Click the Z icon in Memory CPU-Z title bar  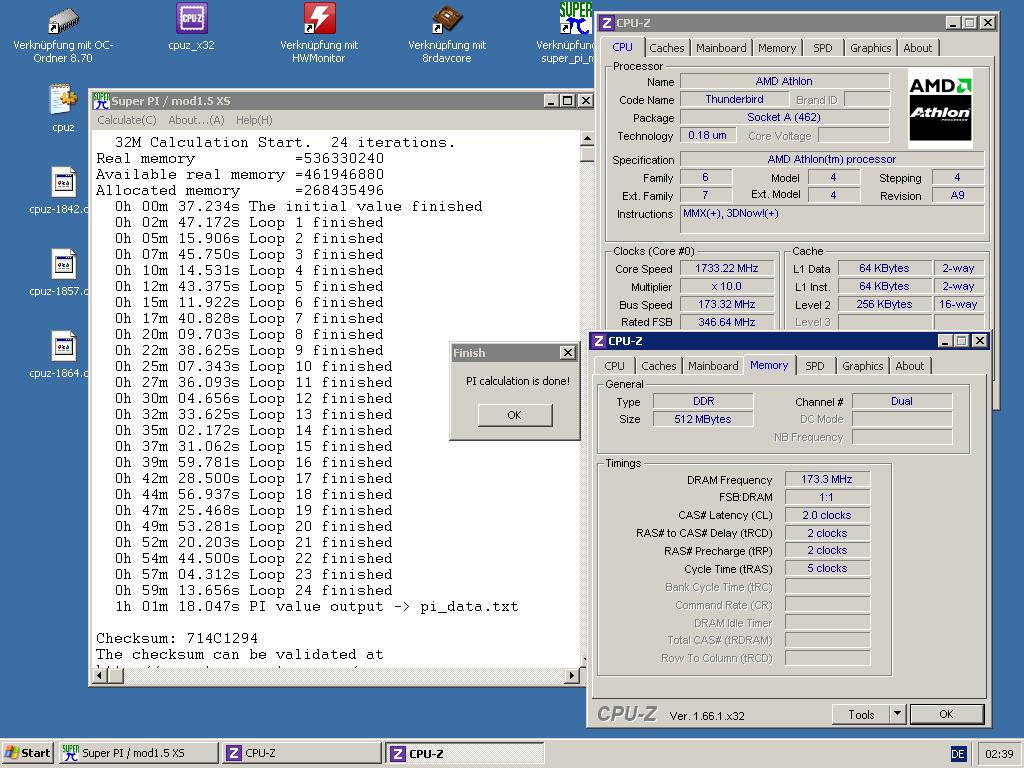[598, 341]
